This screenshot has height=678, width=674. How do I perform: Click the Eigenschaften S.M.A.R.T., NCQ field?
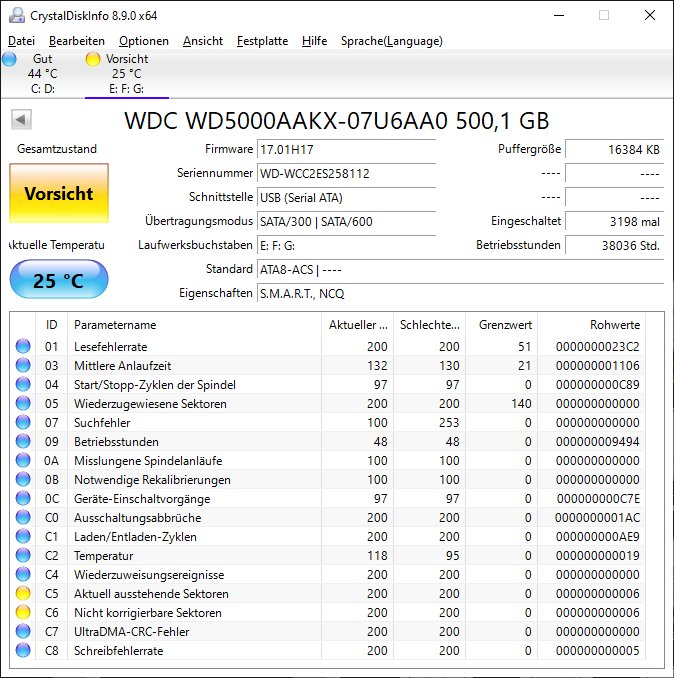click(460, 294)
